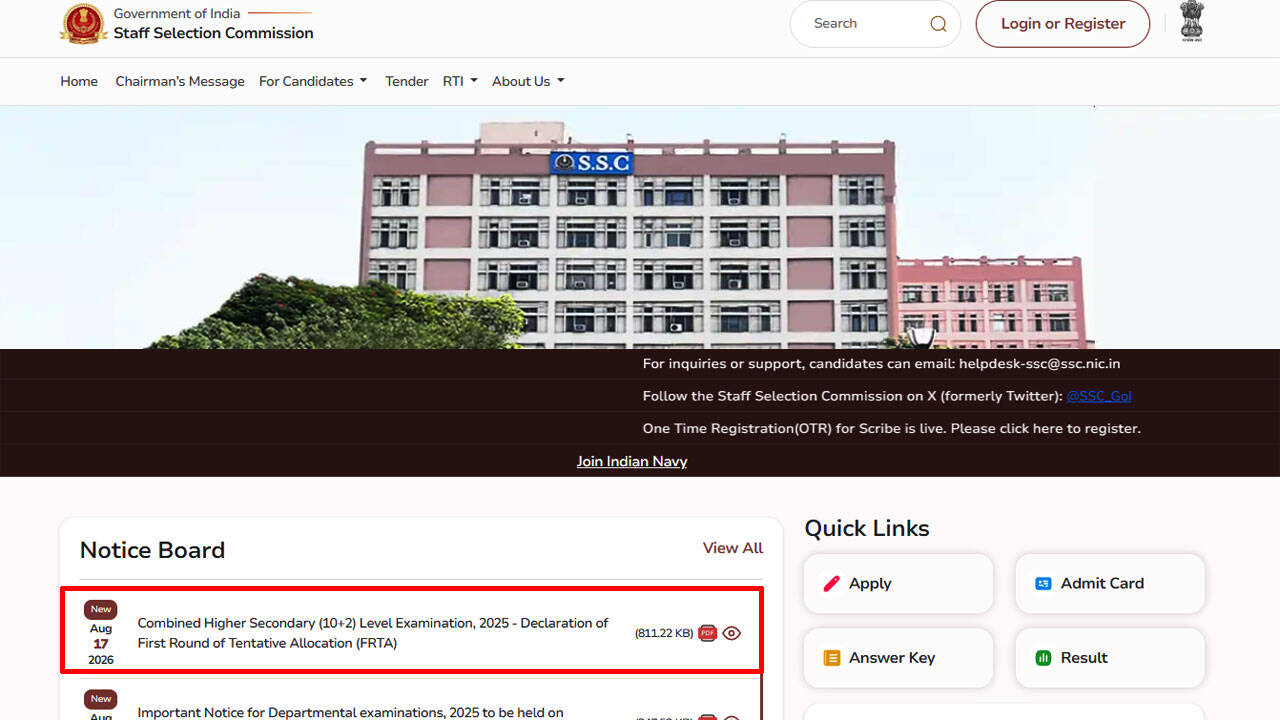Click OTR for Scribe registration announcement

891,428
